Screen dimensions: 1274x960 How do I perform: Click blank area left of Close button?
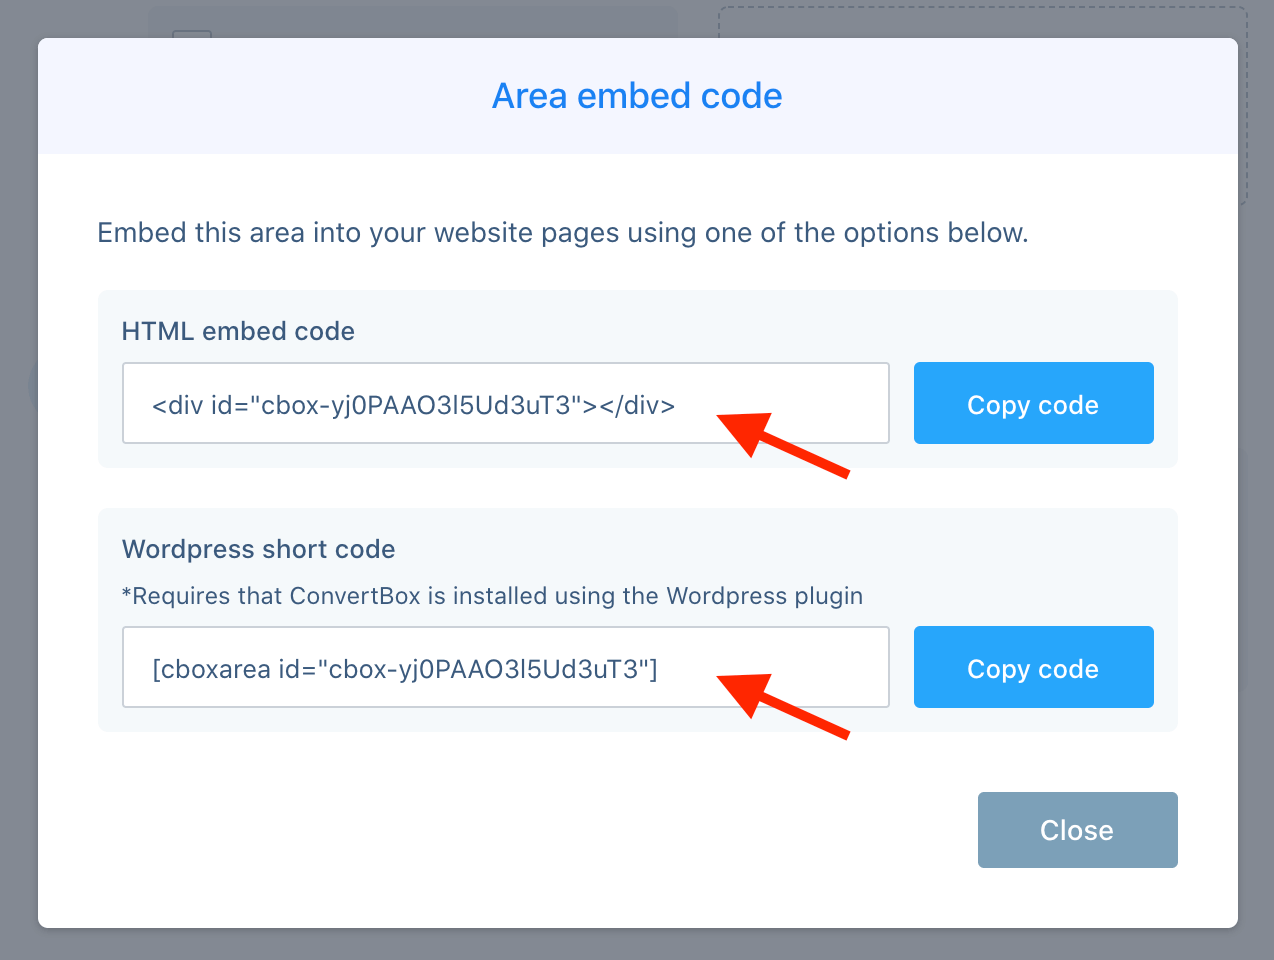[x=500, y=830]
